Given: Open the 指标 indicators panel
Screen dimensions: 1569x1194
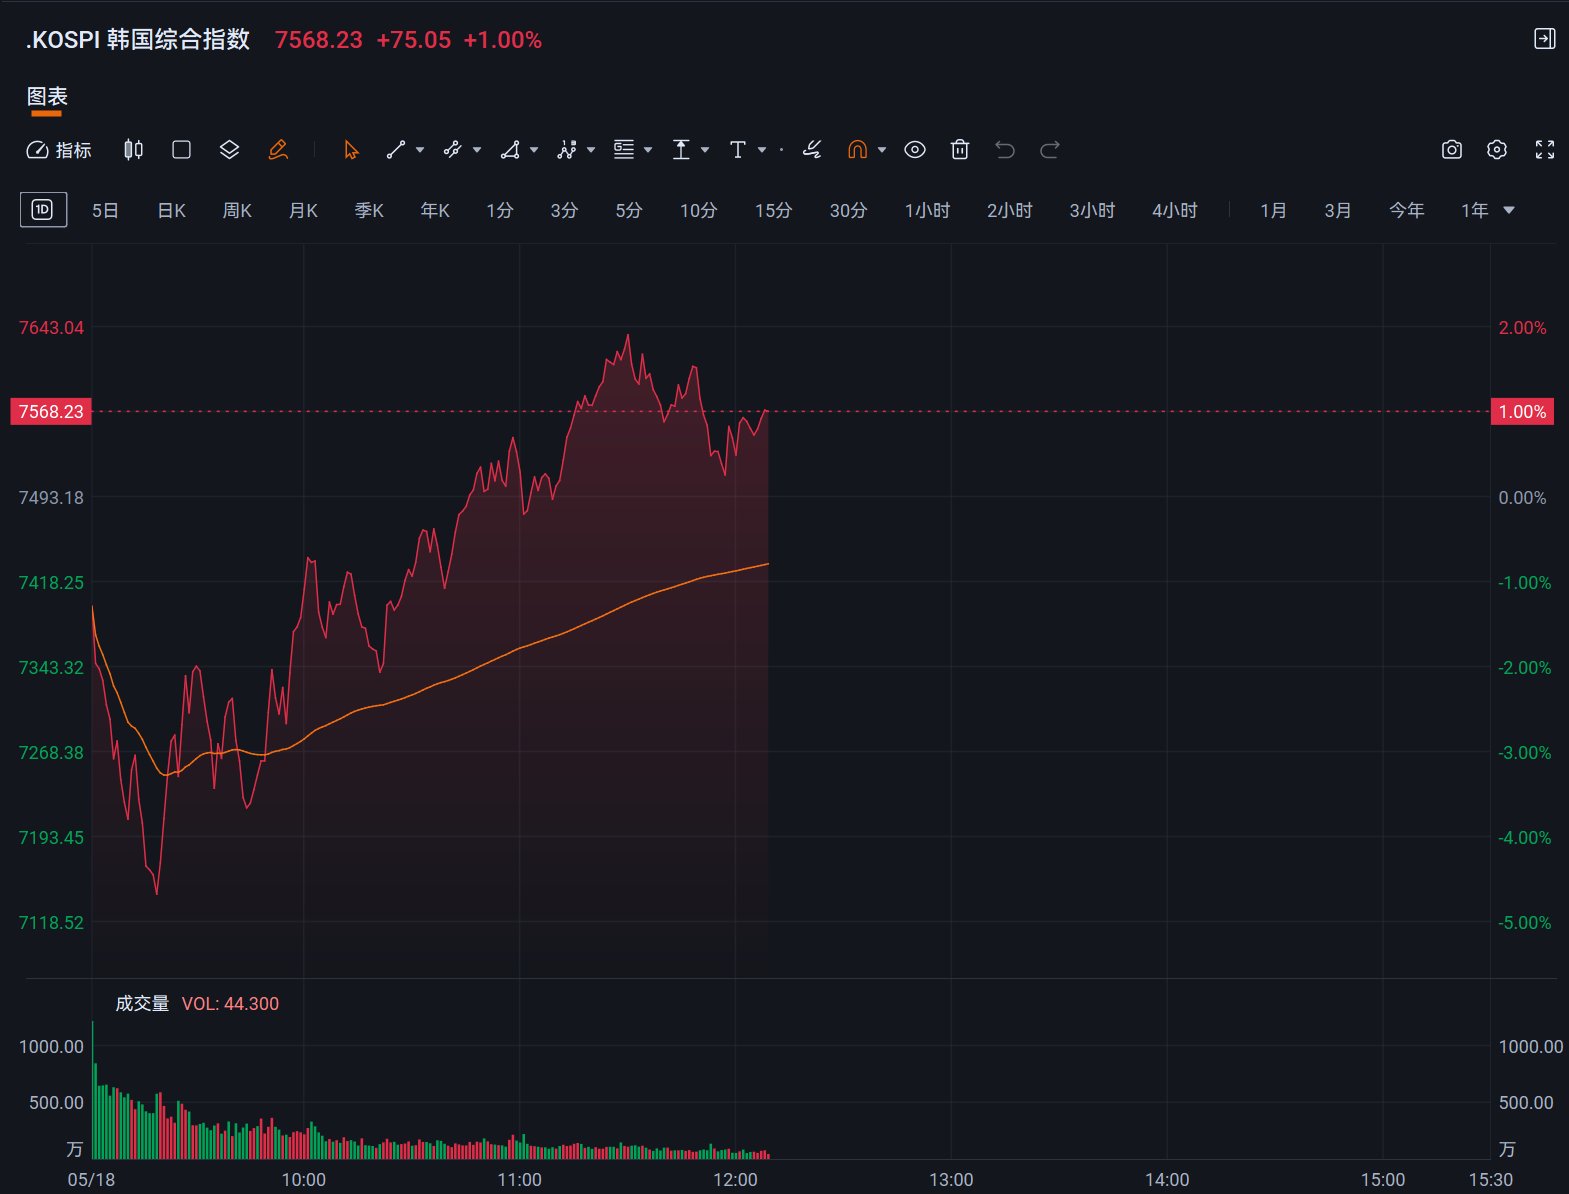Looking at the screenshot, I should click(59, 150).
